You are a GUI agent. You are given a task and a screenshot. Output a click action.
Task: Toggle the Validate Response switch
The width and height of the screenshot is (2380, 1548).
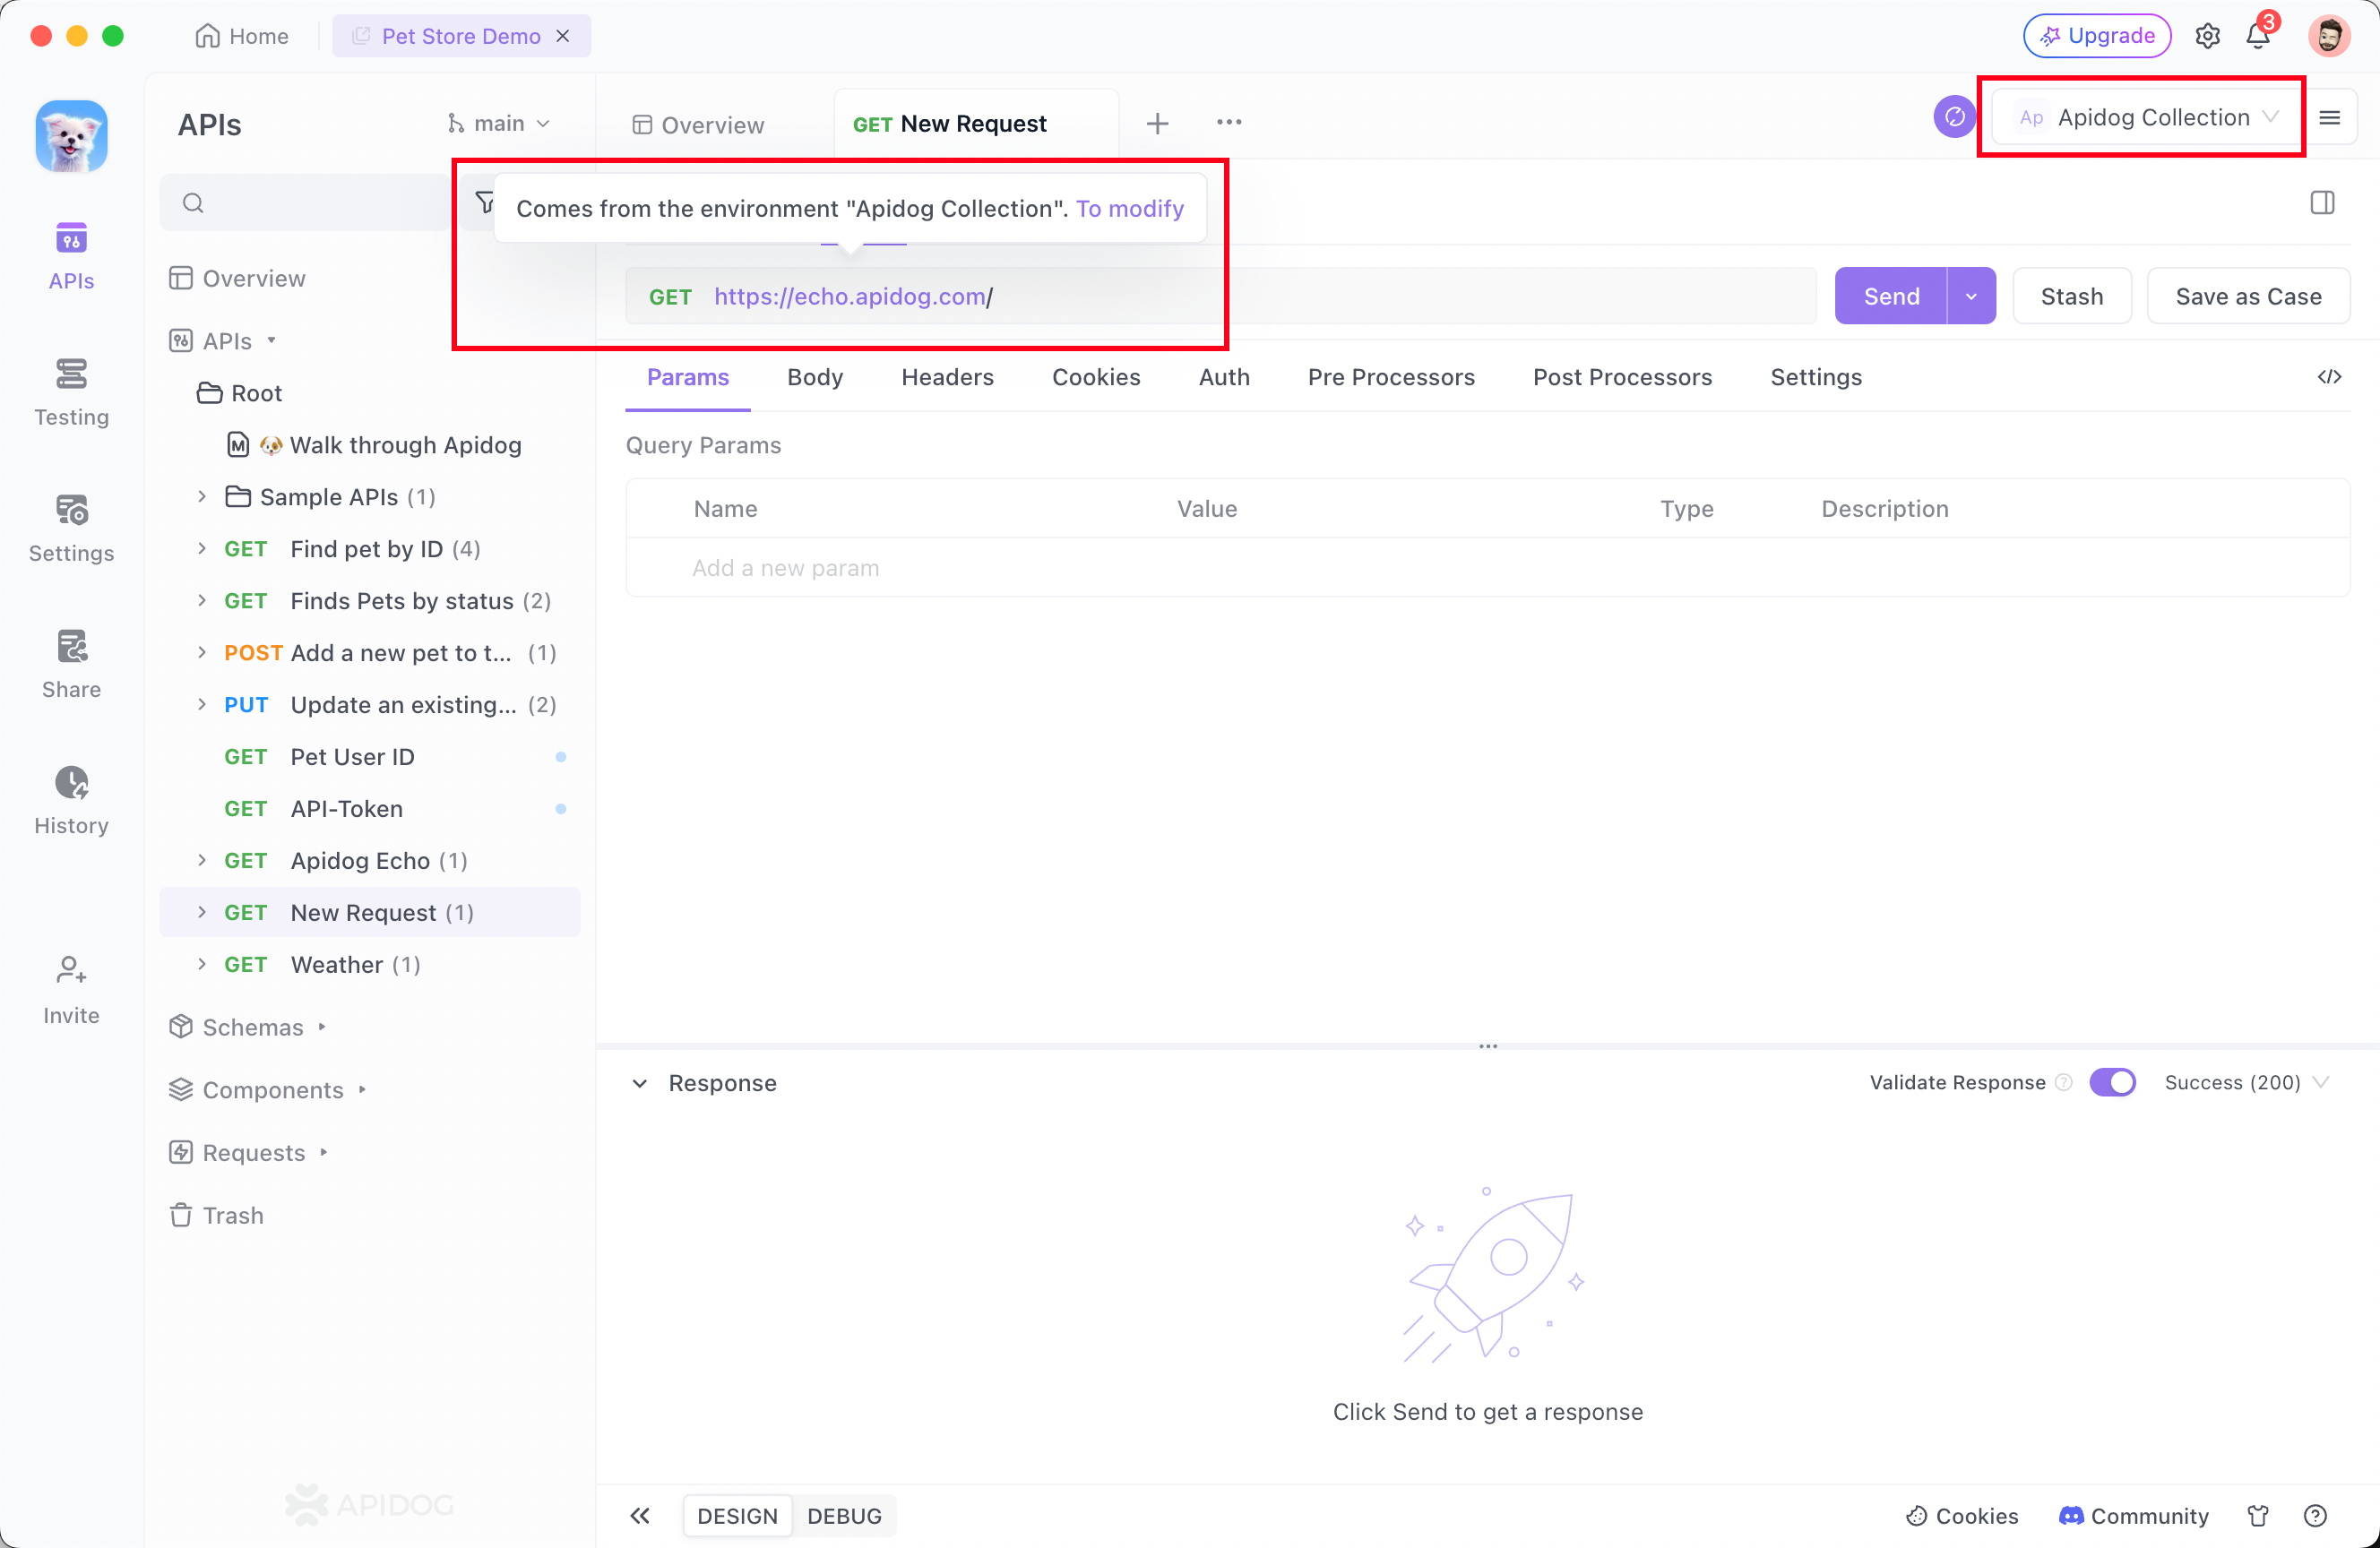2112,1082
